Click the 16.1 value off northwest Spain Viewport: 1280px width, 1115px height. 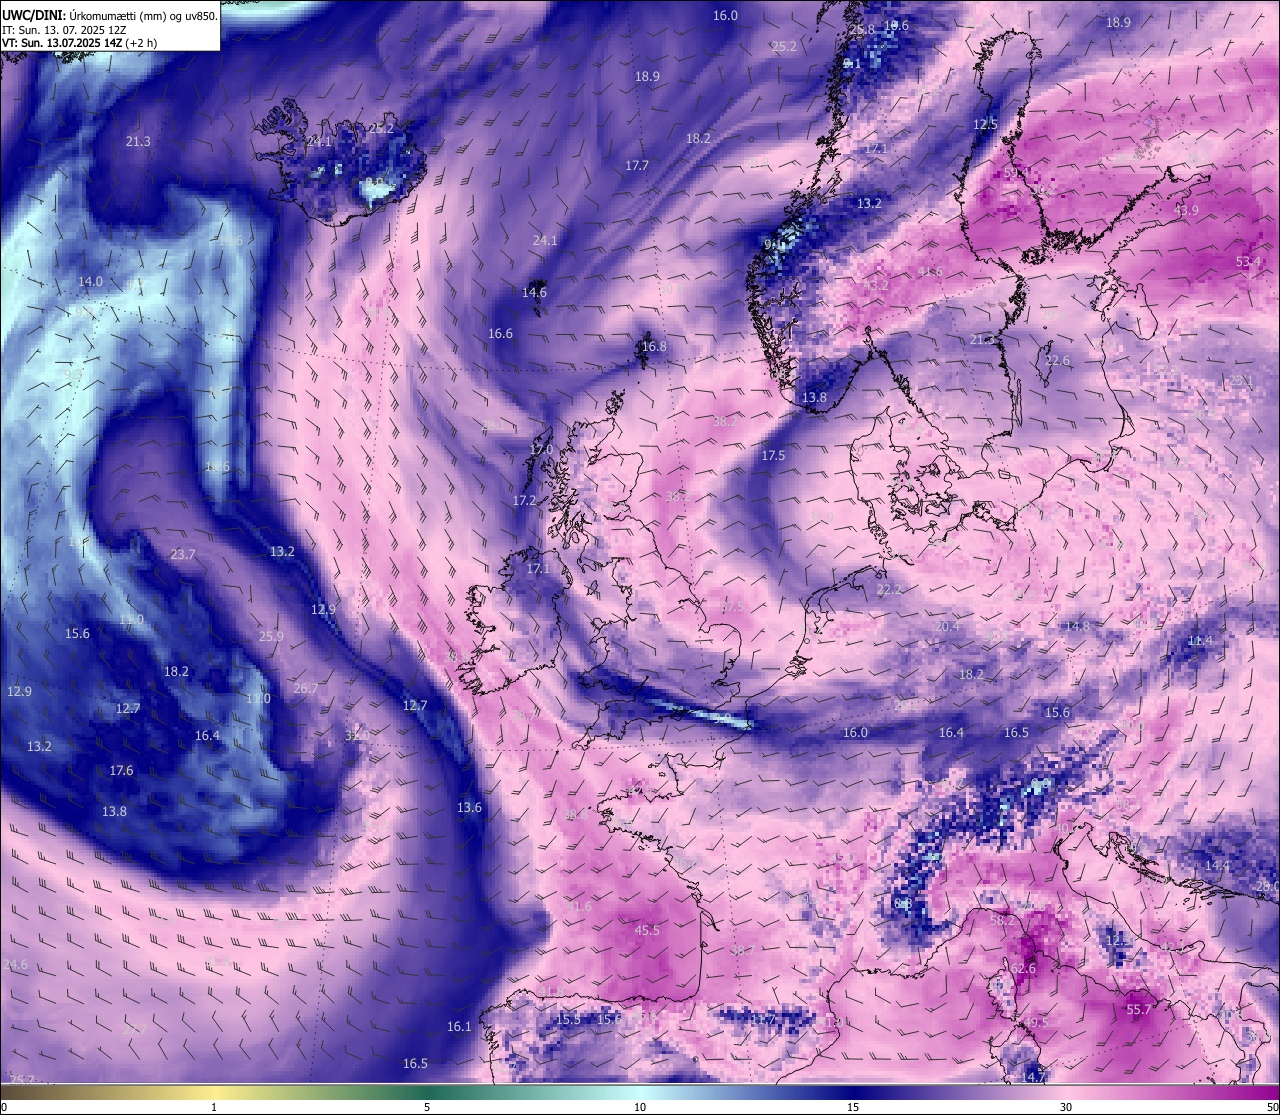click(x=459, y=1027)
